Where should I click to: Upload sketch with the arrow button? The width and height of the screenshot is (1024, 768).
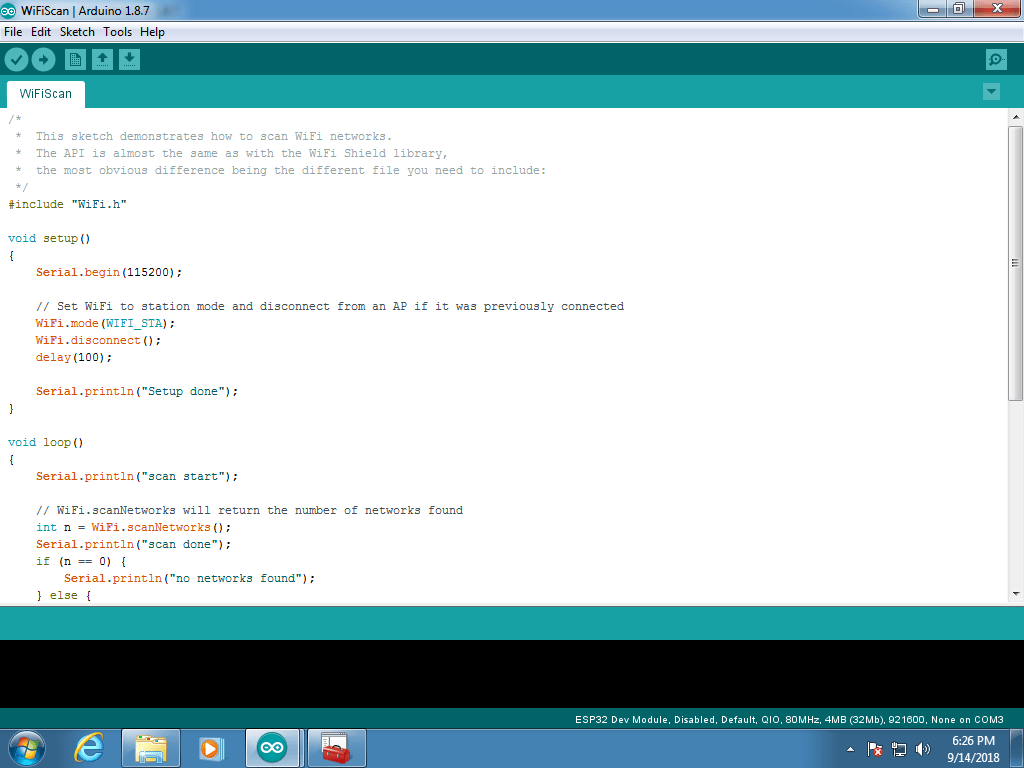pyautogui.click(x=43, y=60)
